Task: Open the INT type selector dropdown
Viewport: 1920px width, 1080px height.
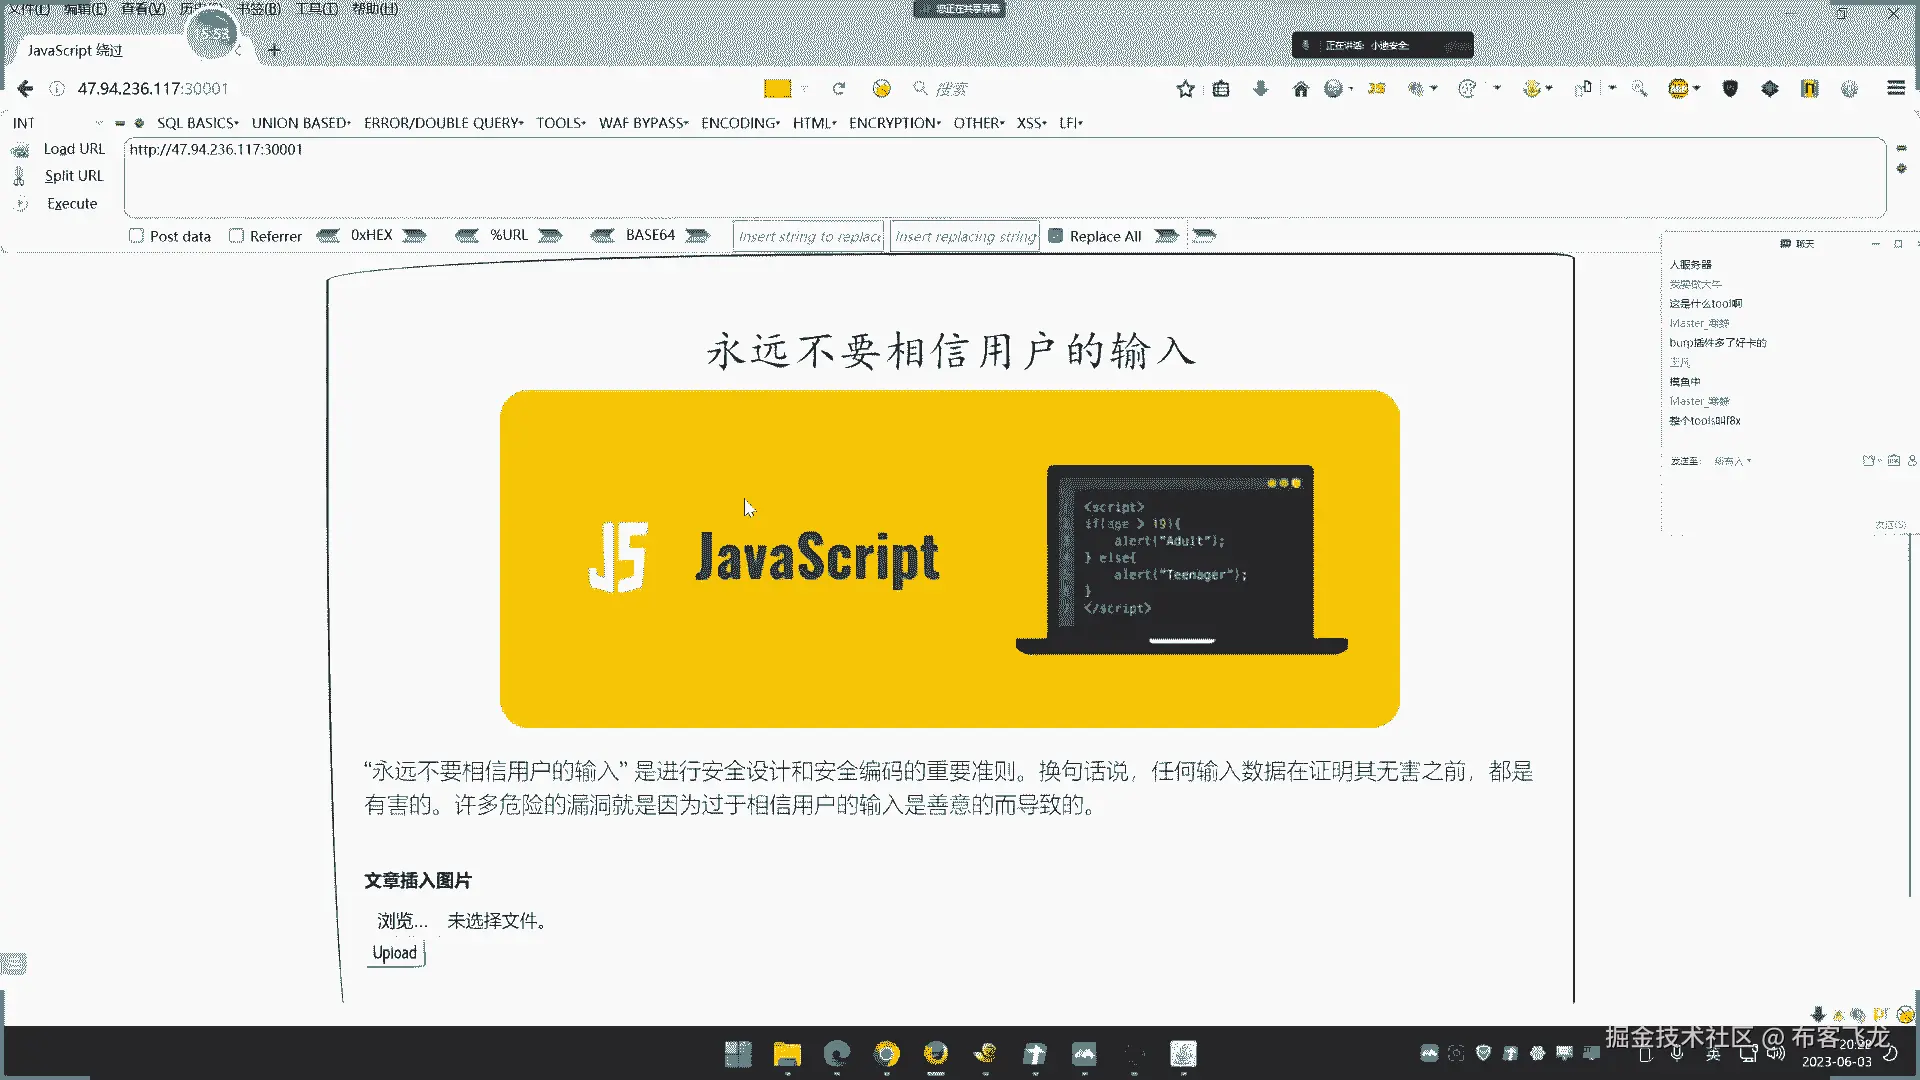Action: click(57, 123)
